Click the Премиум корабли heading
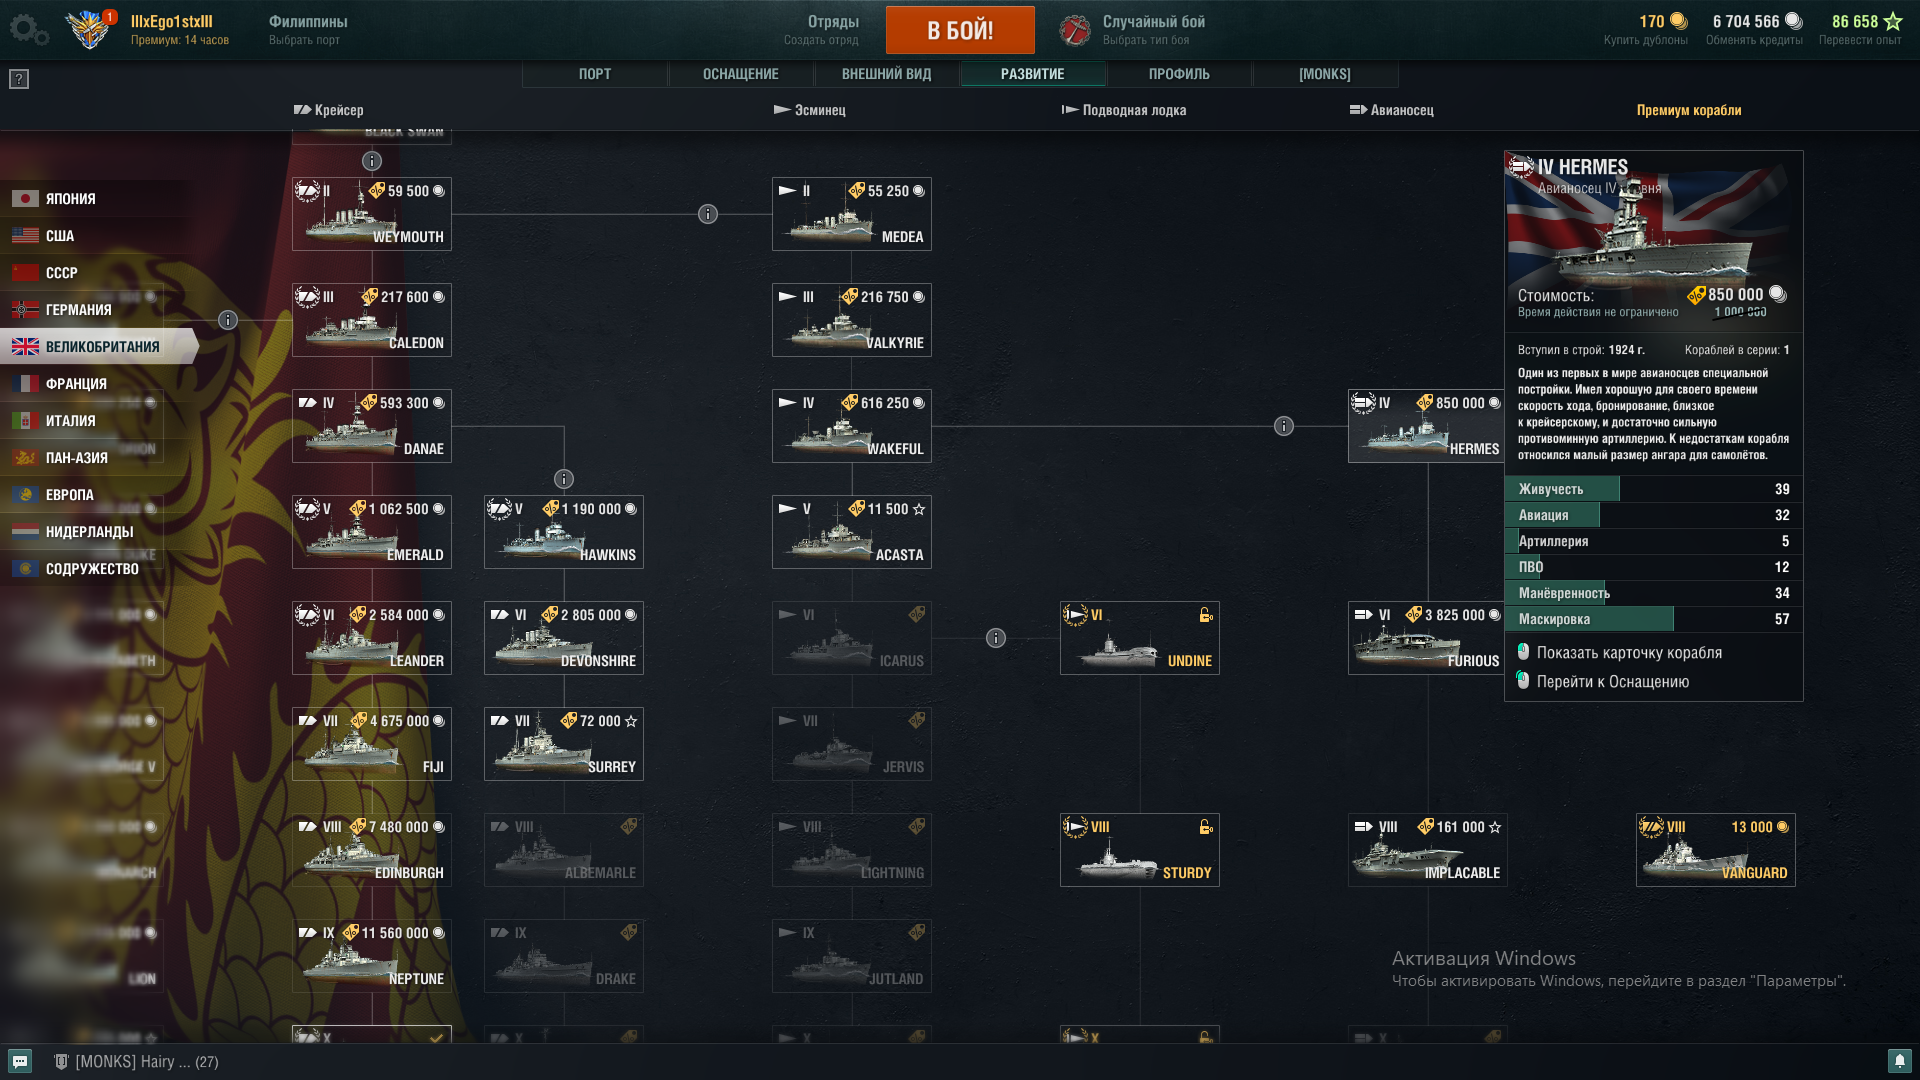1920x1080 pixels. coord(1689,110)
